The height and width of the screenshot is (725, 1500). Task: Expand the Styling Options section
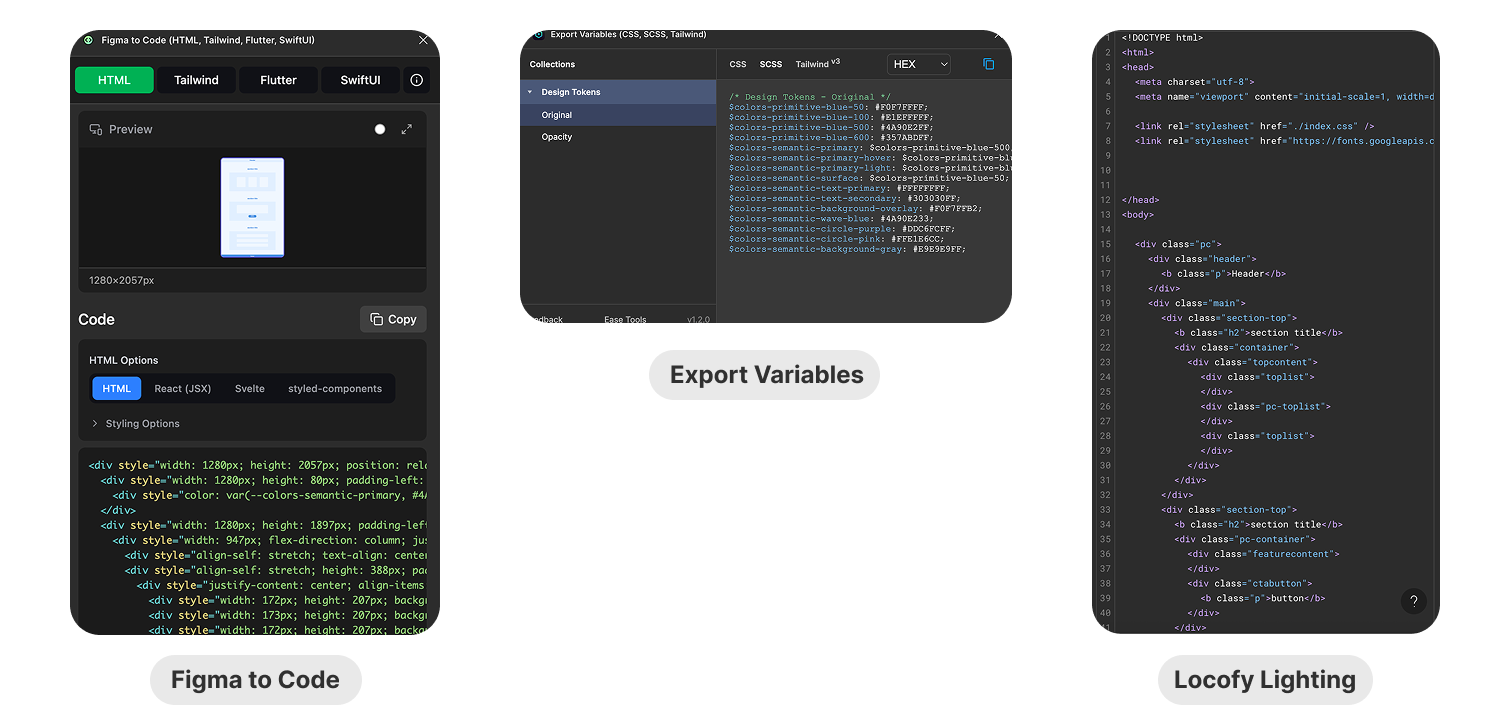tap(136, 424)
